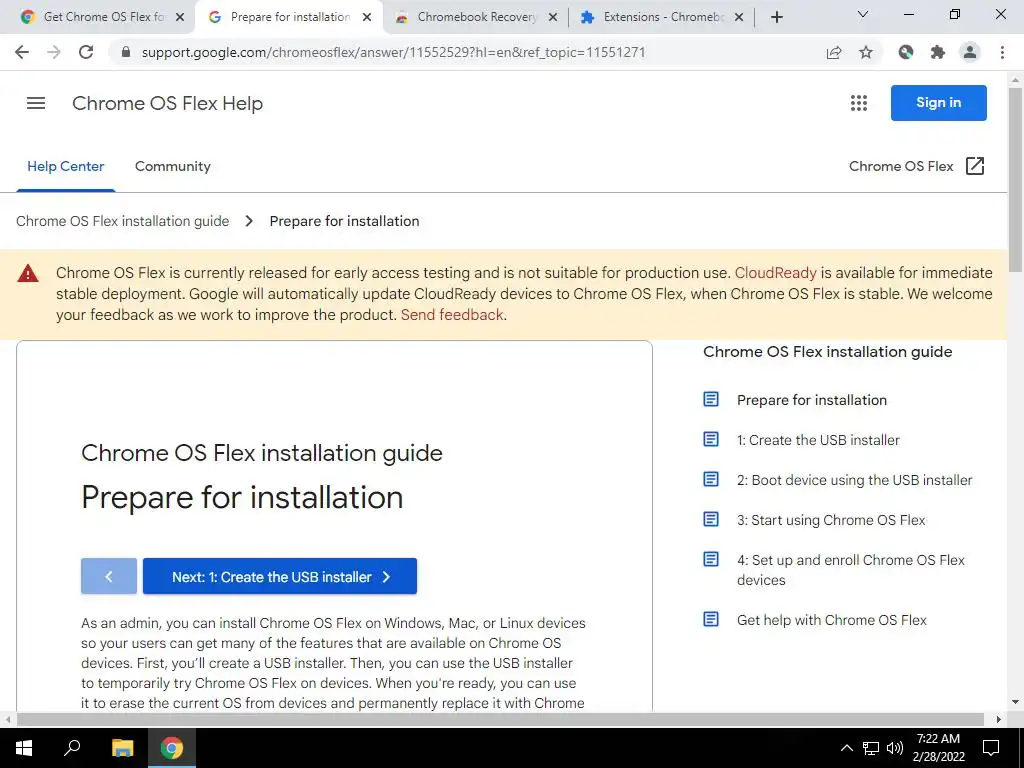
Task: Click the previous page chevron button
Action: pyautogui.click(x=109, y=576)
